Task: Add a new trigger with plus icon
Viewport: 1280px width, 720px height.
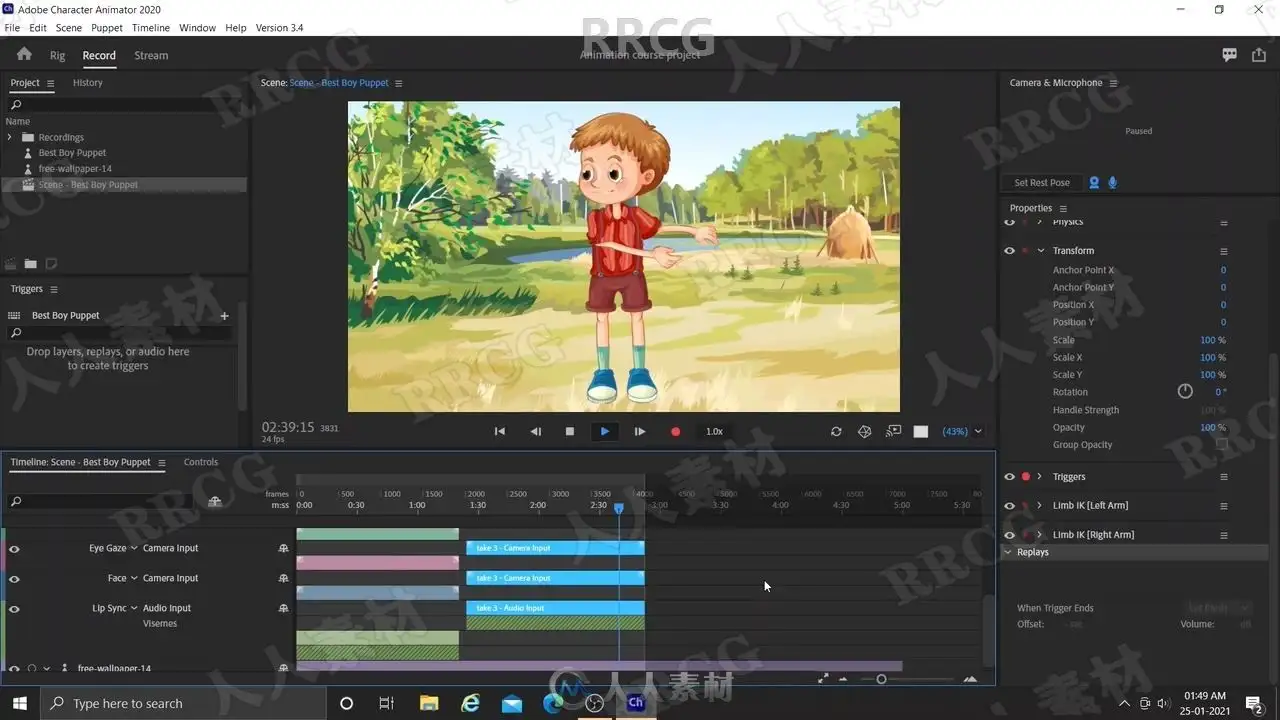Action: pyautogui.click(x=224, y=315)
